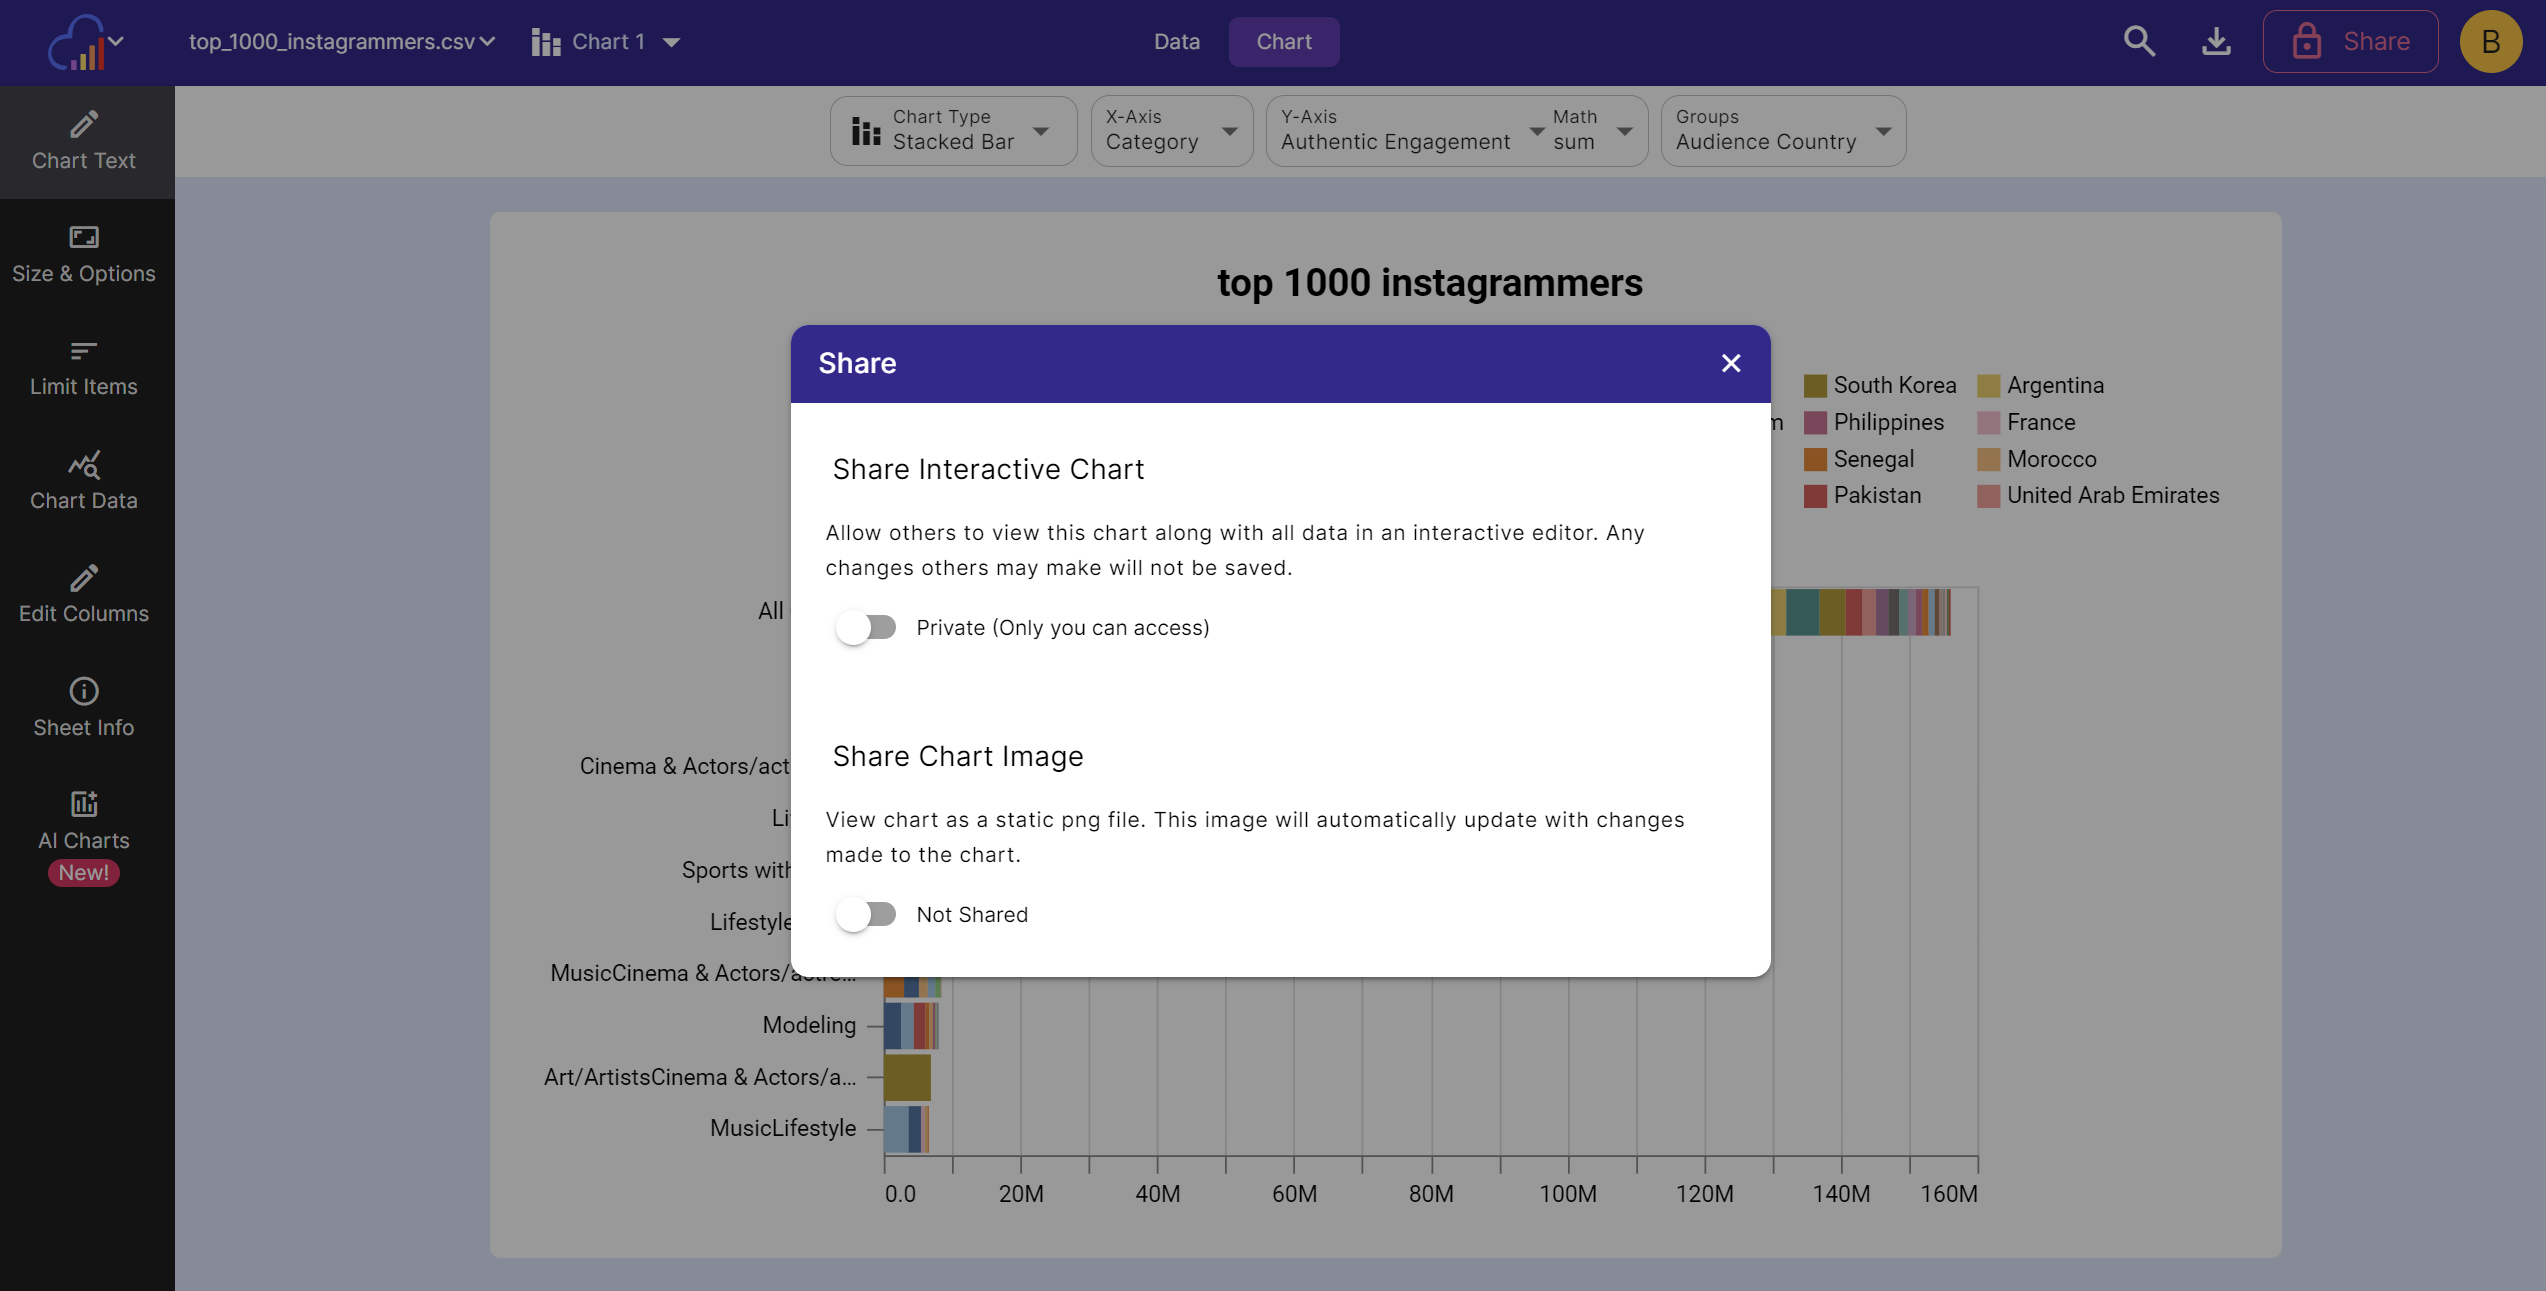Close the Share dialog

click(1731, 363)
